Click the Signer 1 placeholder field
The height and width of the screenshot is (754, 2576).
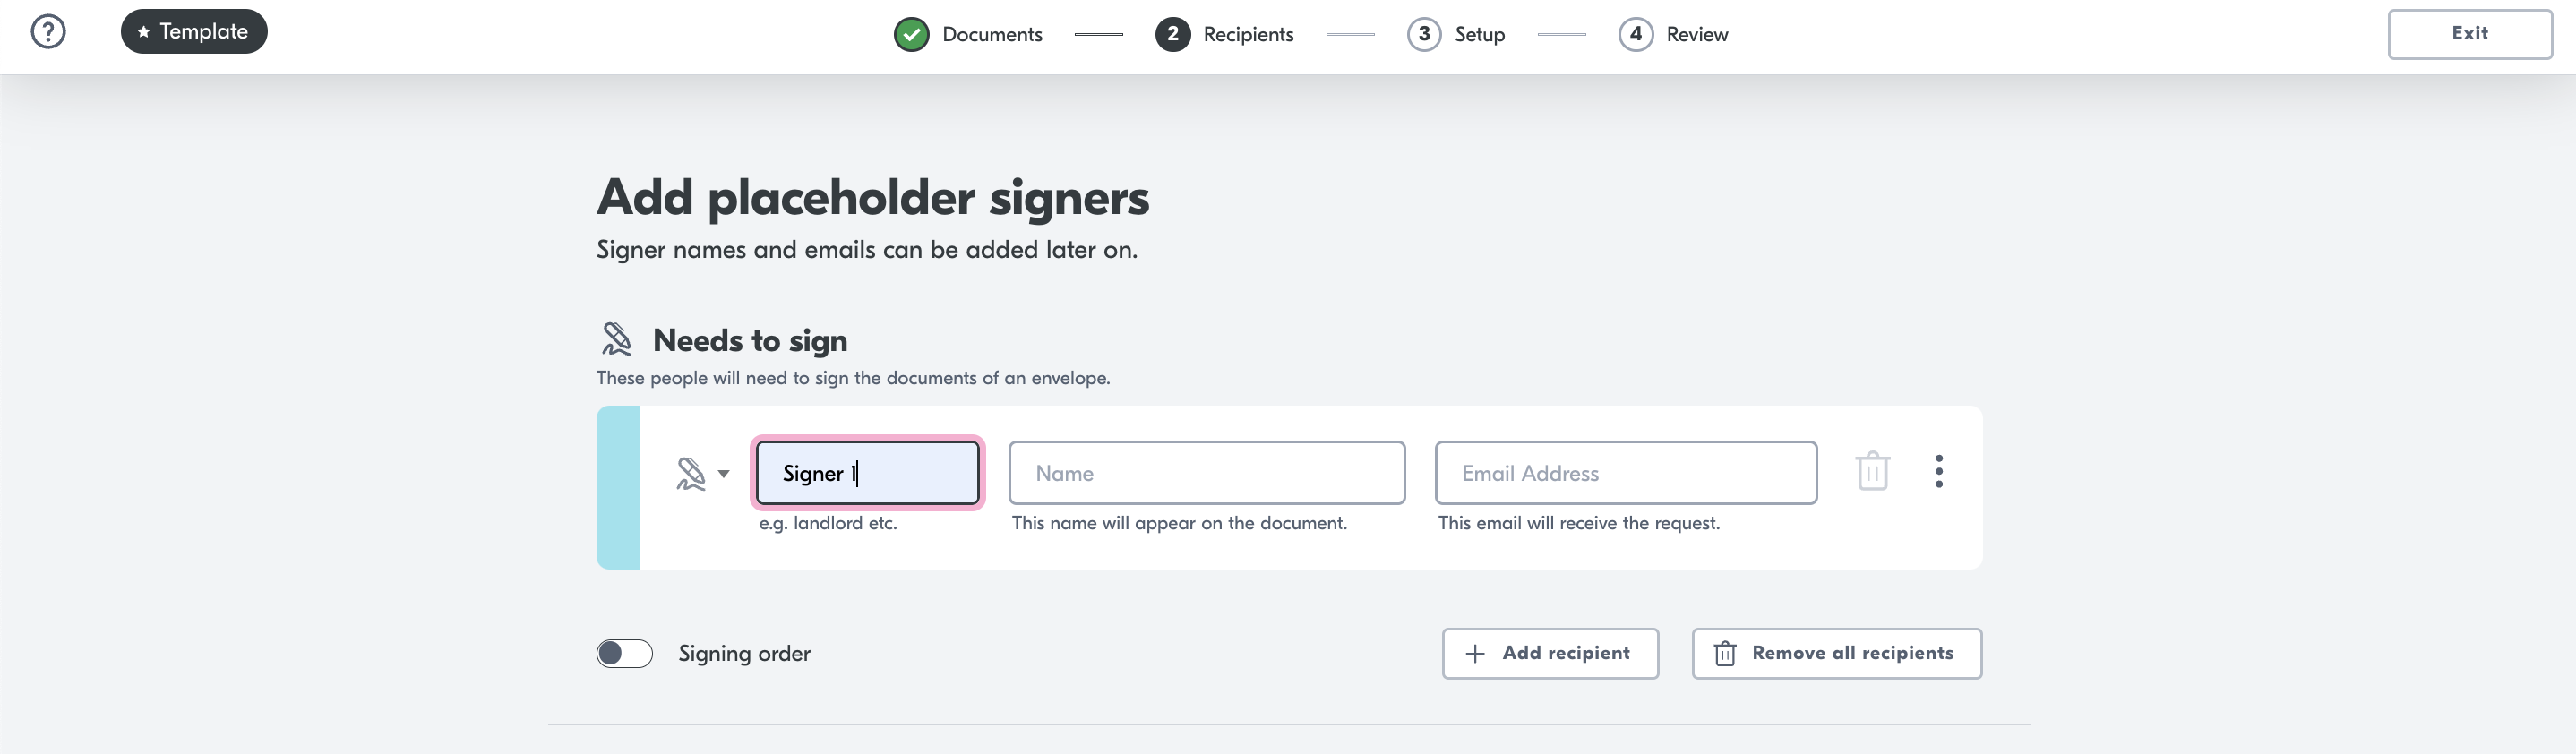[867, 473]
